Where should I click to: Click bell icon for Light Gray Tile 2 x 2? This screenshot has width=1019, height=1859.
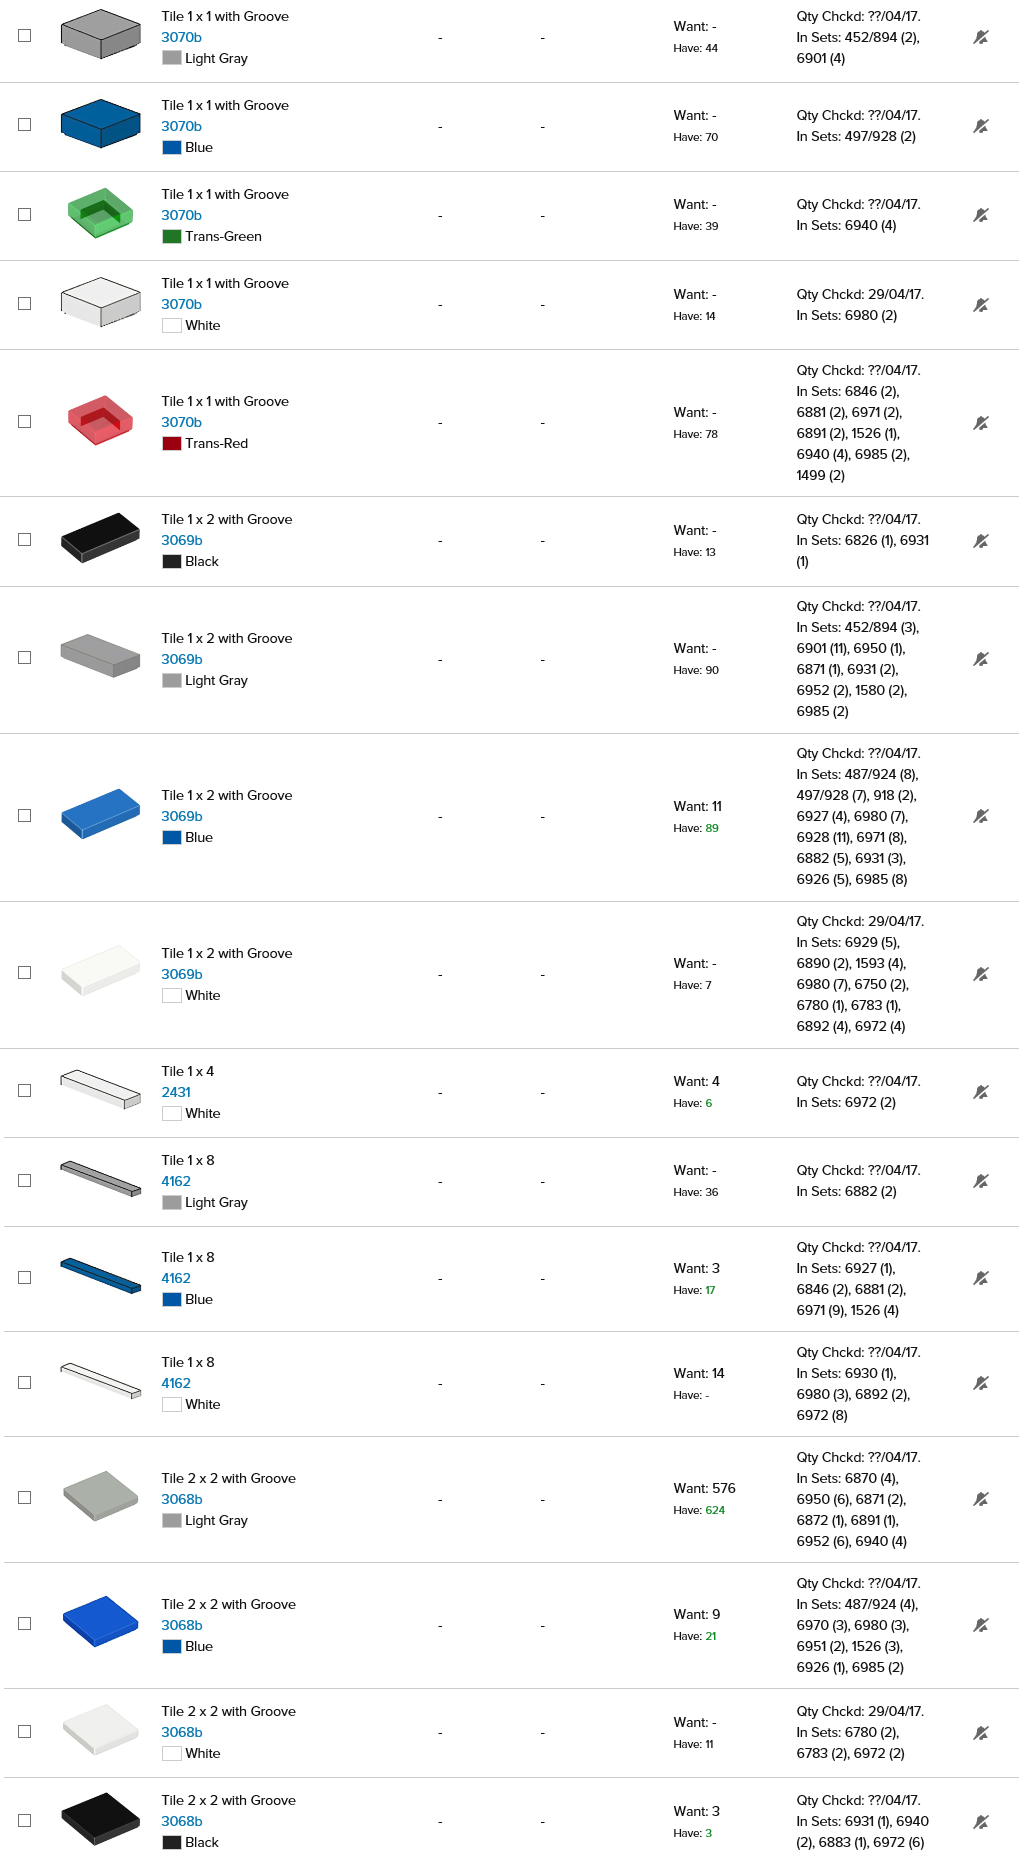981,1499
